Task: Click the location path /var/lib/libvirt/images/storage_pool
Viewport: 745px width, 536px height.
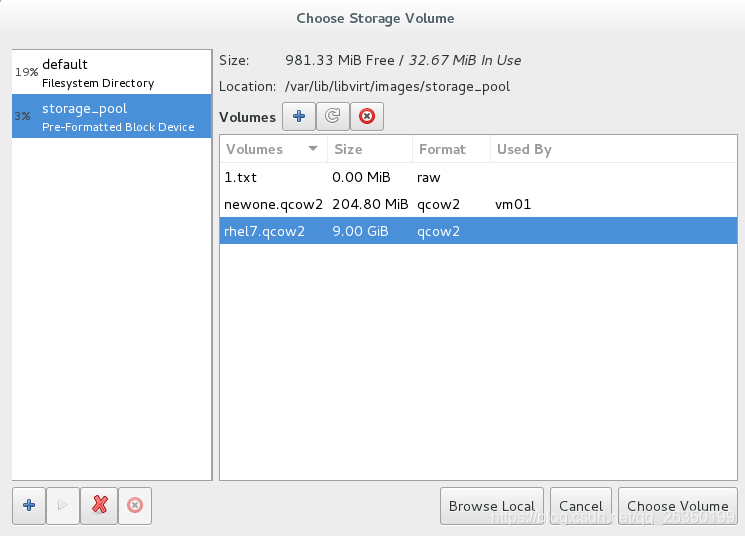Action: pyautogui.click(x=397, y=86)
